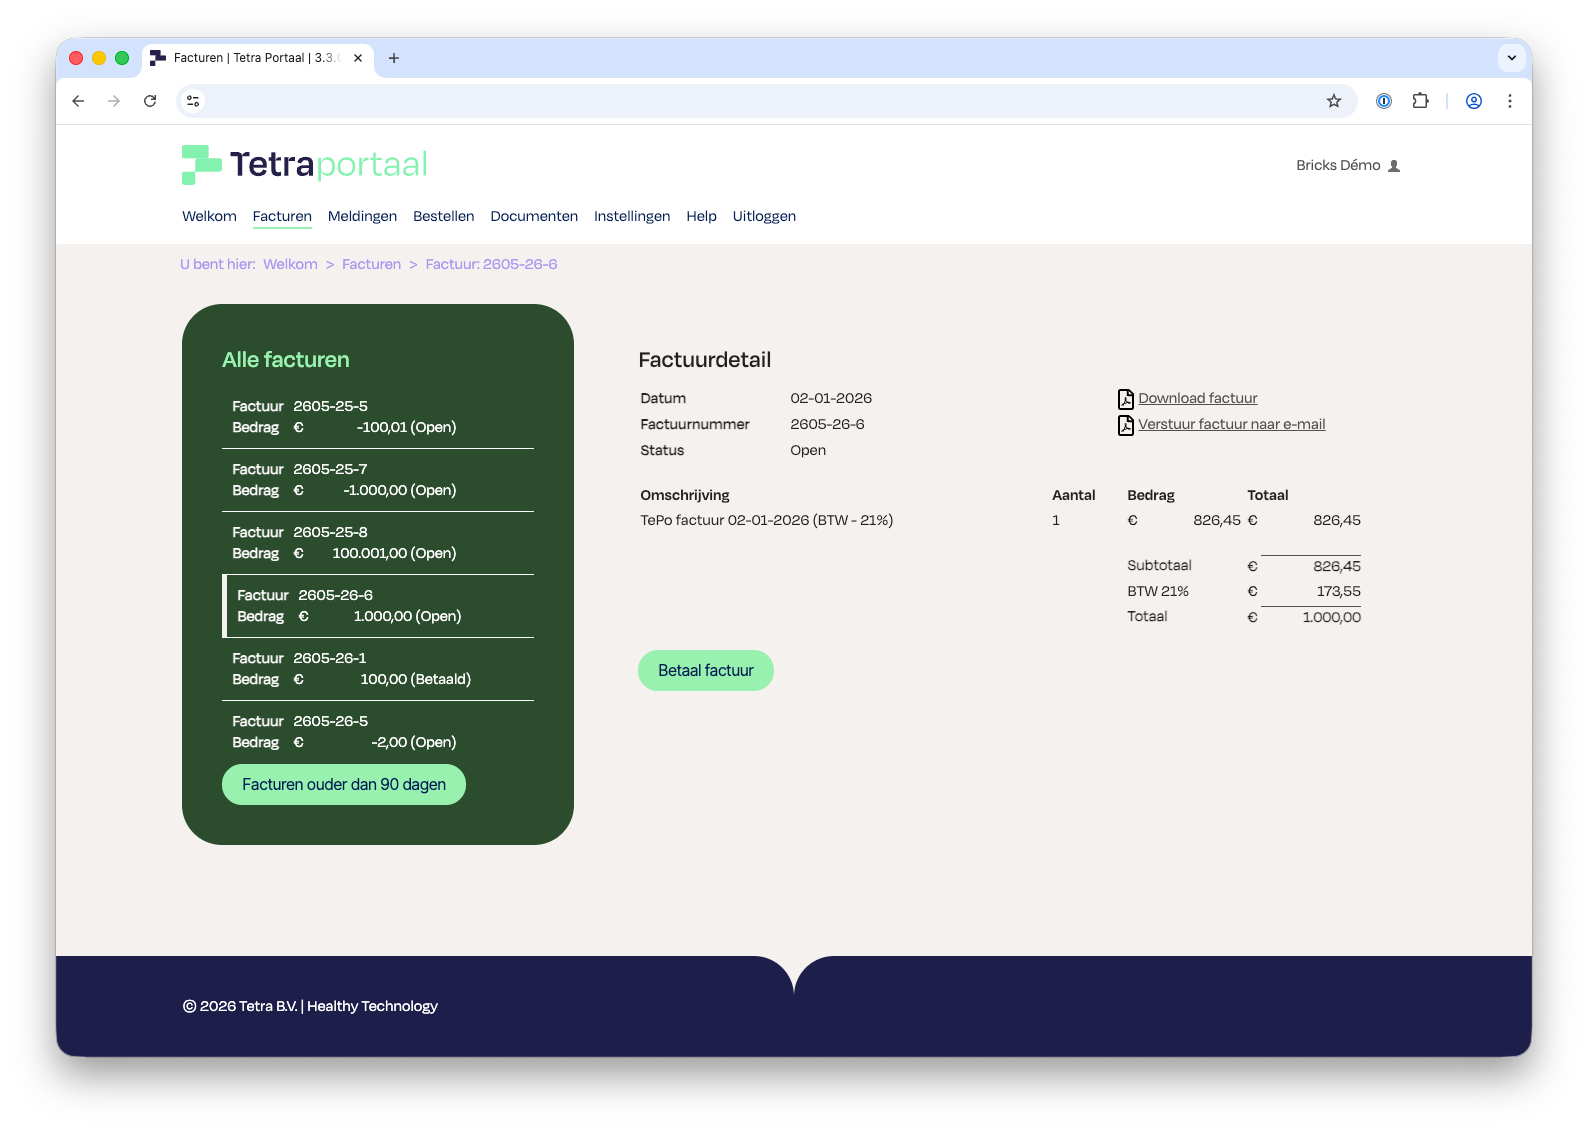The height and width of the screenshot is (1131, 1588).
Task: Click the PDF icon beside Verstuur factuur naar e-mail
Action: tap(1125, 425)
